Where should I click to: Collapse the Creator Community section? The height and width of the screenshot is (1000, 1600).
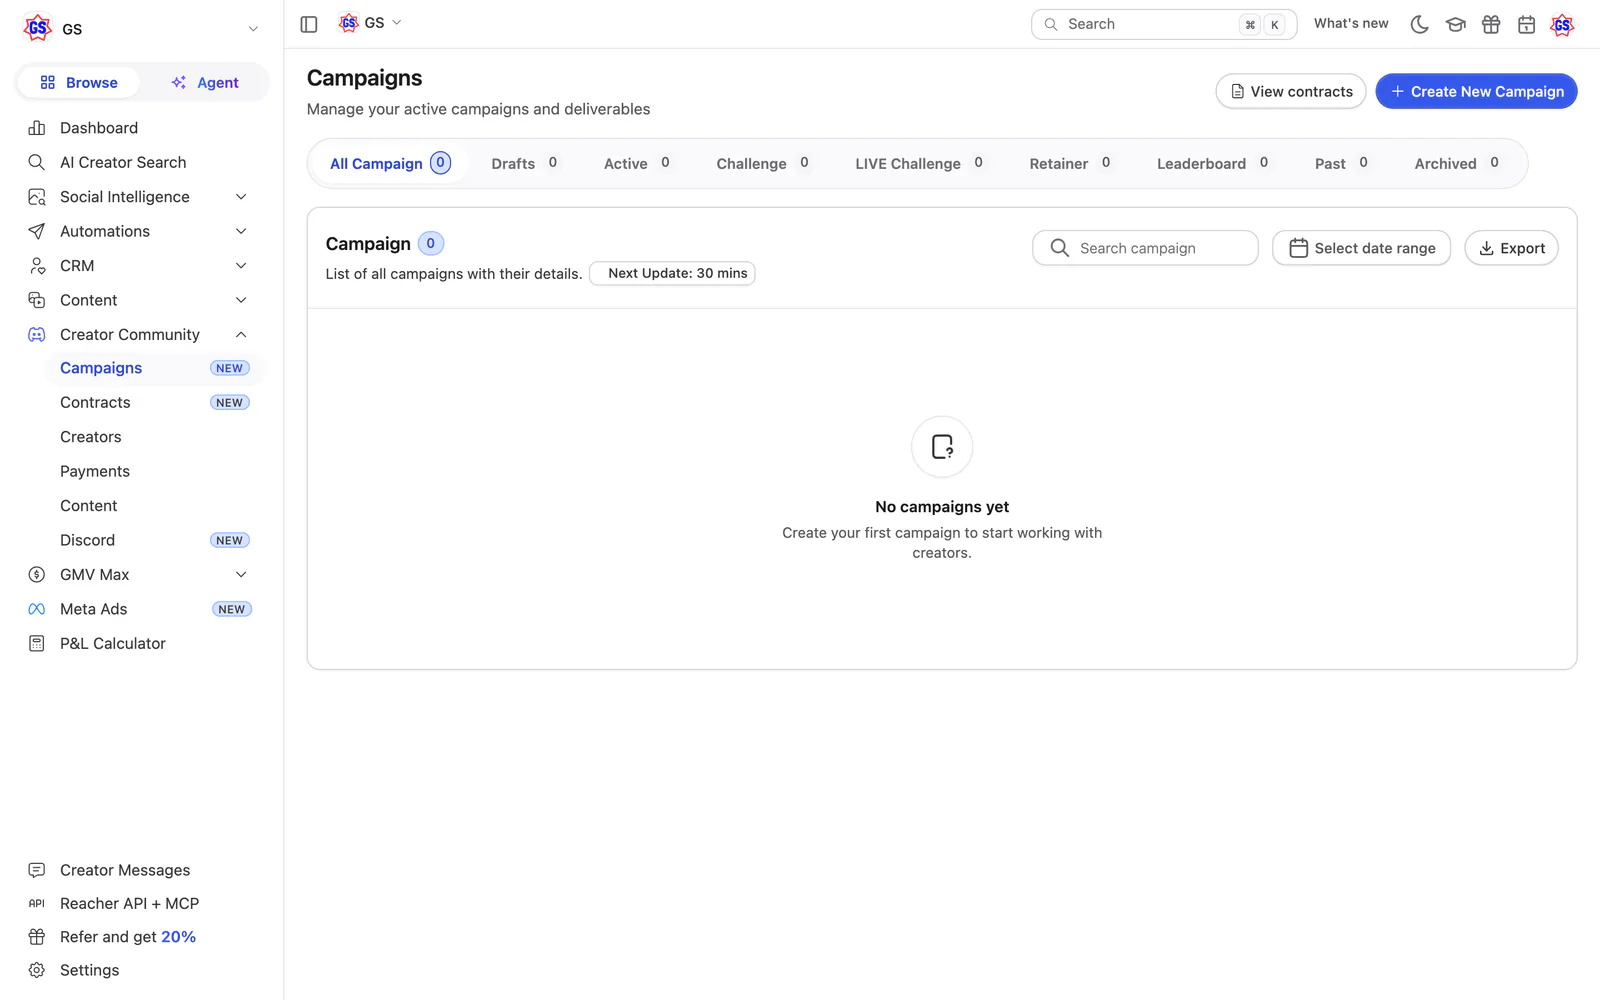pos(241,335)
